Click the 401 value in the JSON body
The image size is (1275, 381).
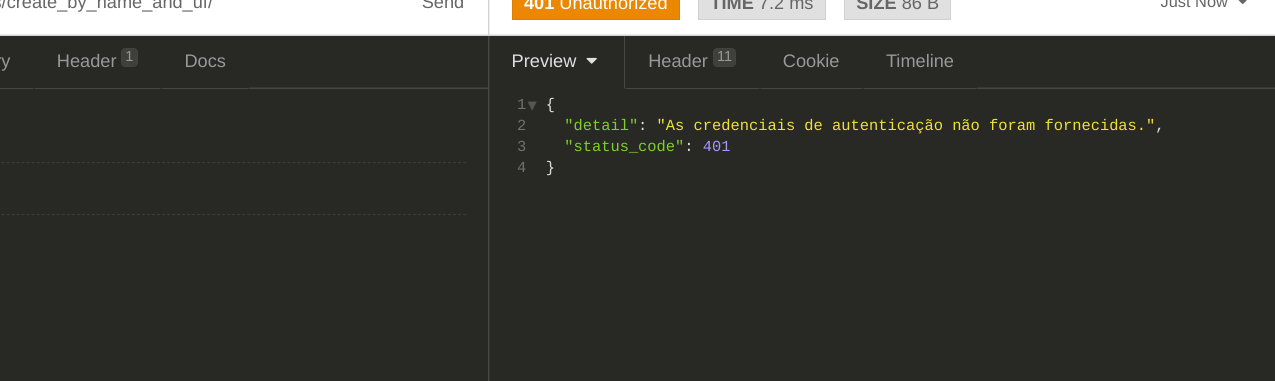[717, 146]
